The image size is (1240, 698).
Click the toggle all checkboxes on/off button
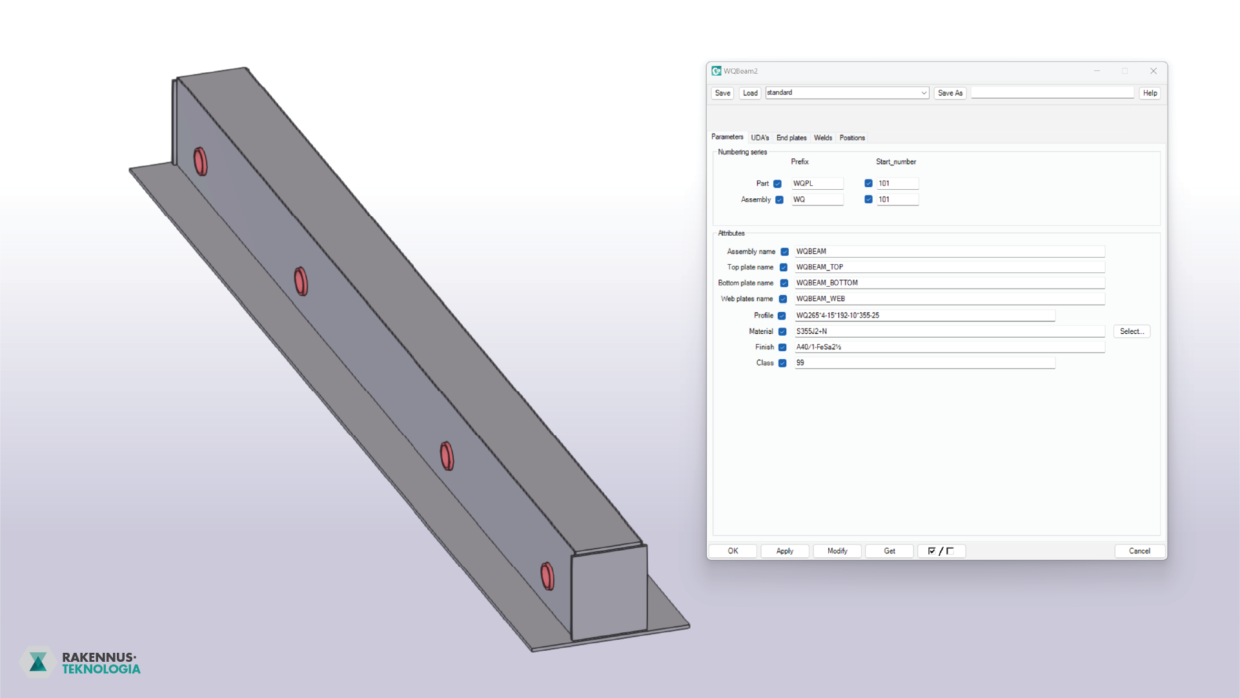(941, 551)
